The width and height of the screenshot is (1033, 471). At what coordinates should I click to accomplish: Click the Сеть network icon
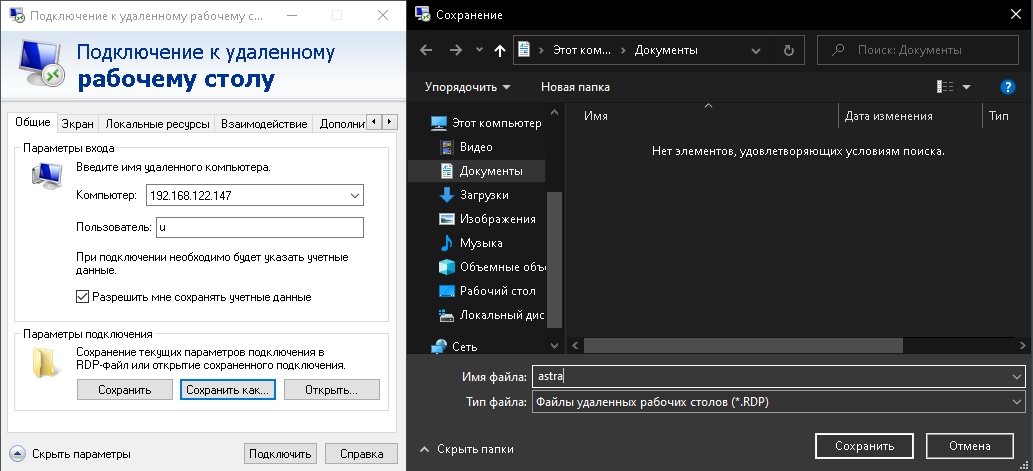439,346
